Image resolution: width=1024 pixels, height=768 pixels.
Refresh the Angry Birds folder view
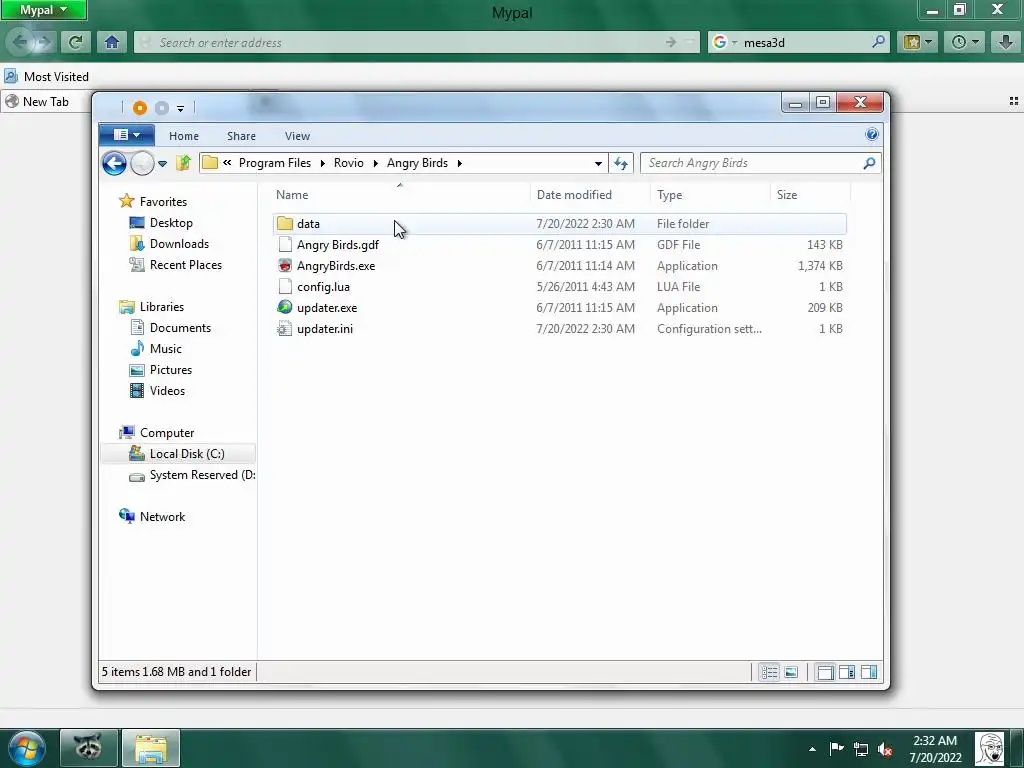click(621, 163)
